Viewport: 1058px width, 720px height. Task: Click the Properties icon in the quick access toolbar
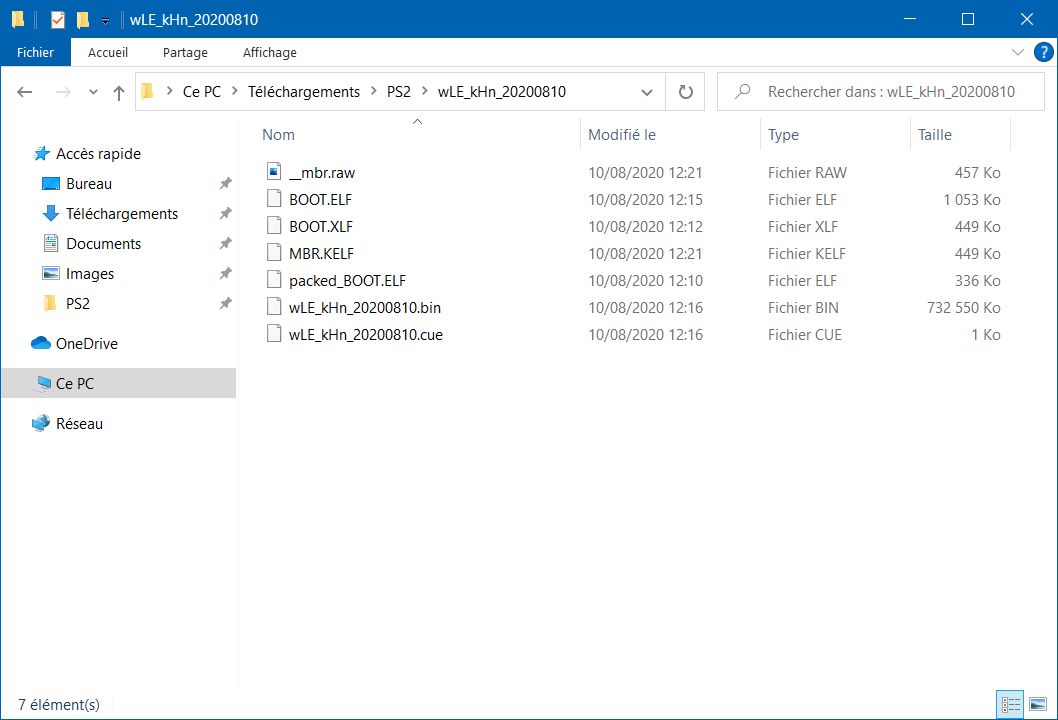[58, 20]
